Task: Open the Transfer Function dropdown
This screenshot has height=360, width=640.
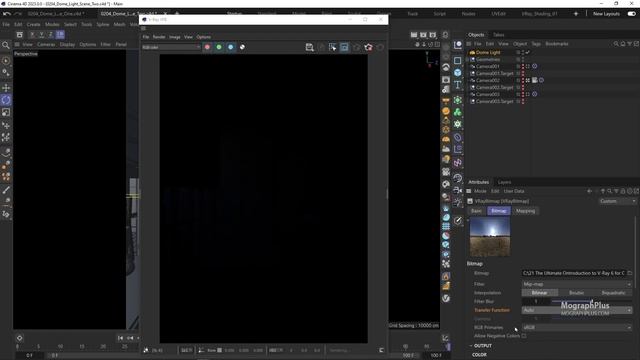Action: click(x=577, y=310)
